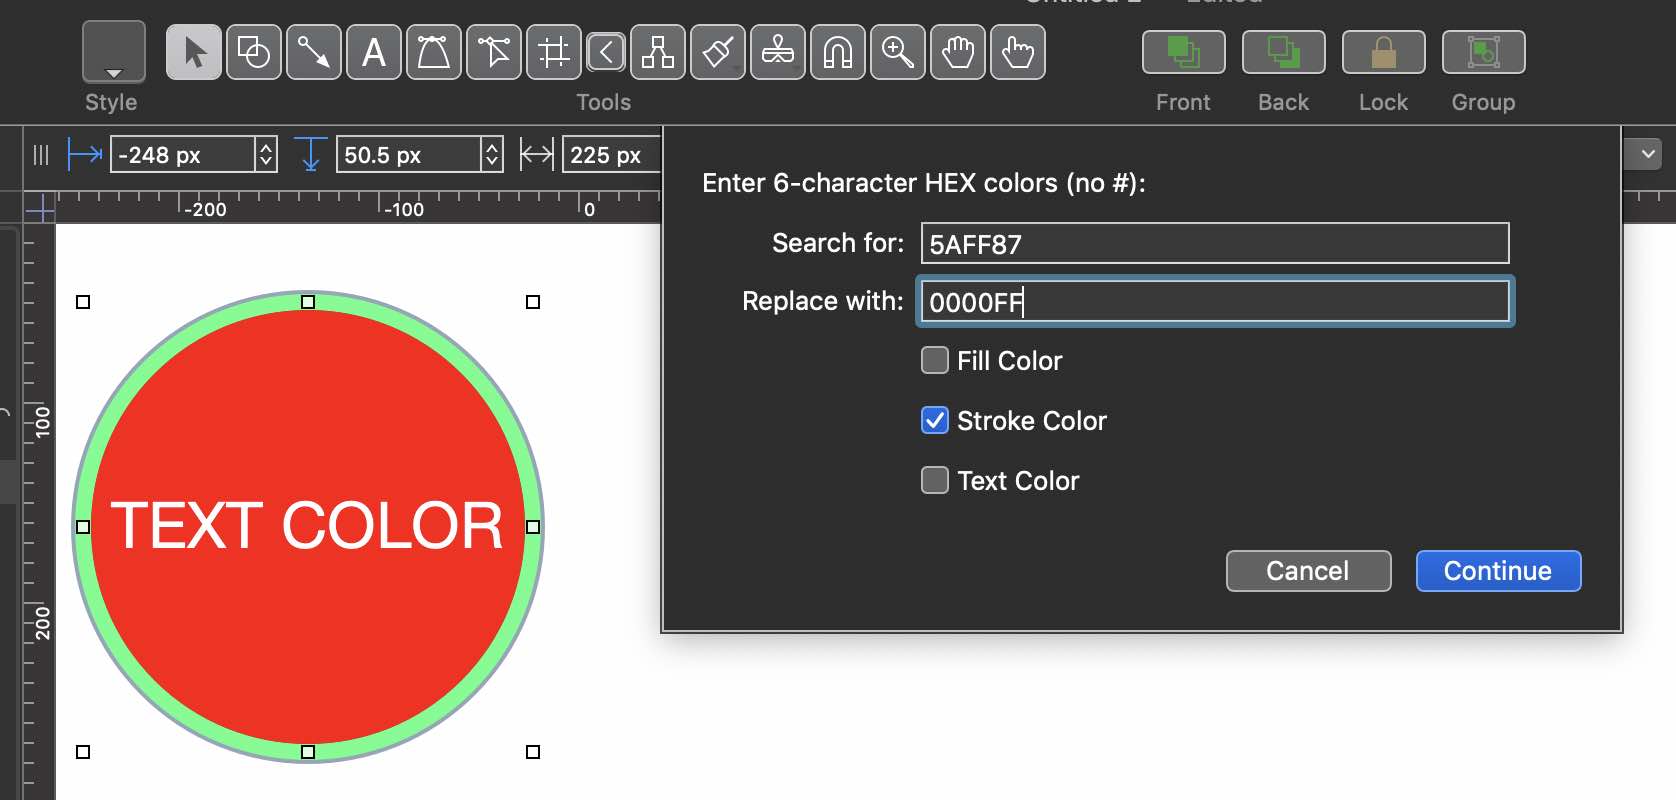
Task: Send object to Back
Action: click(x=1284, y=52)
